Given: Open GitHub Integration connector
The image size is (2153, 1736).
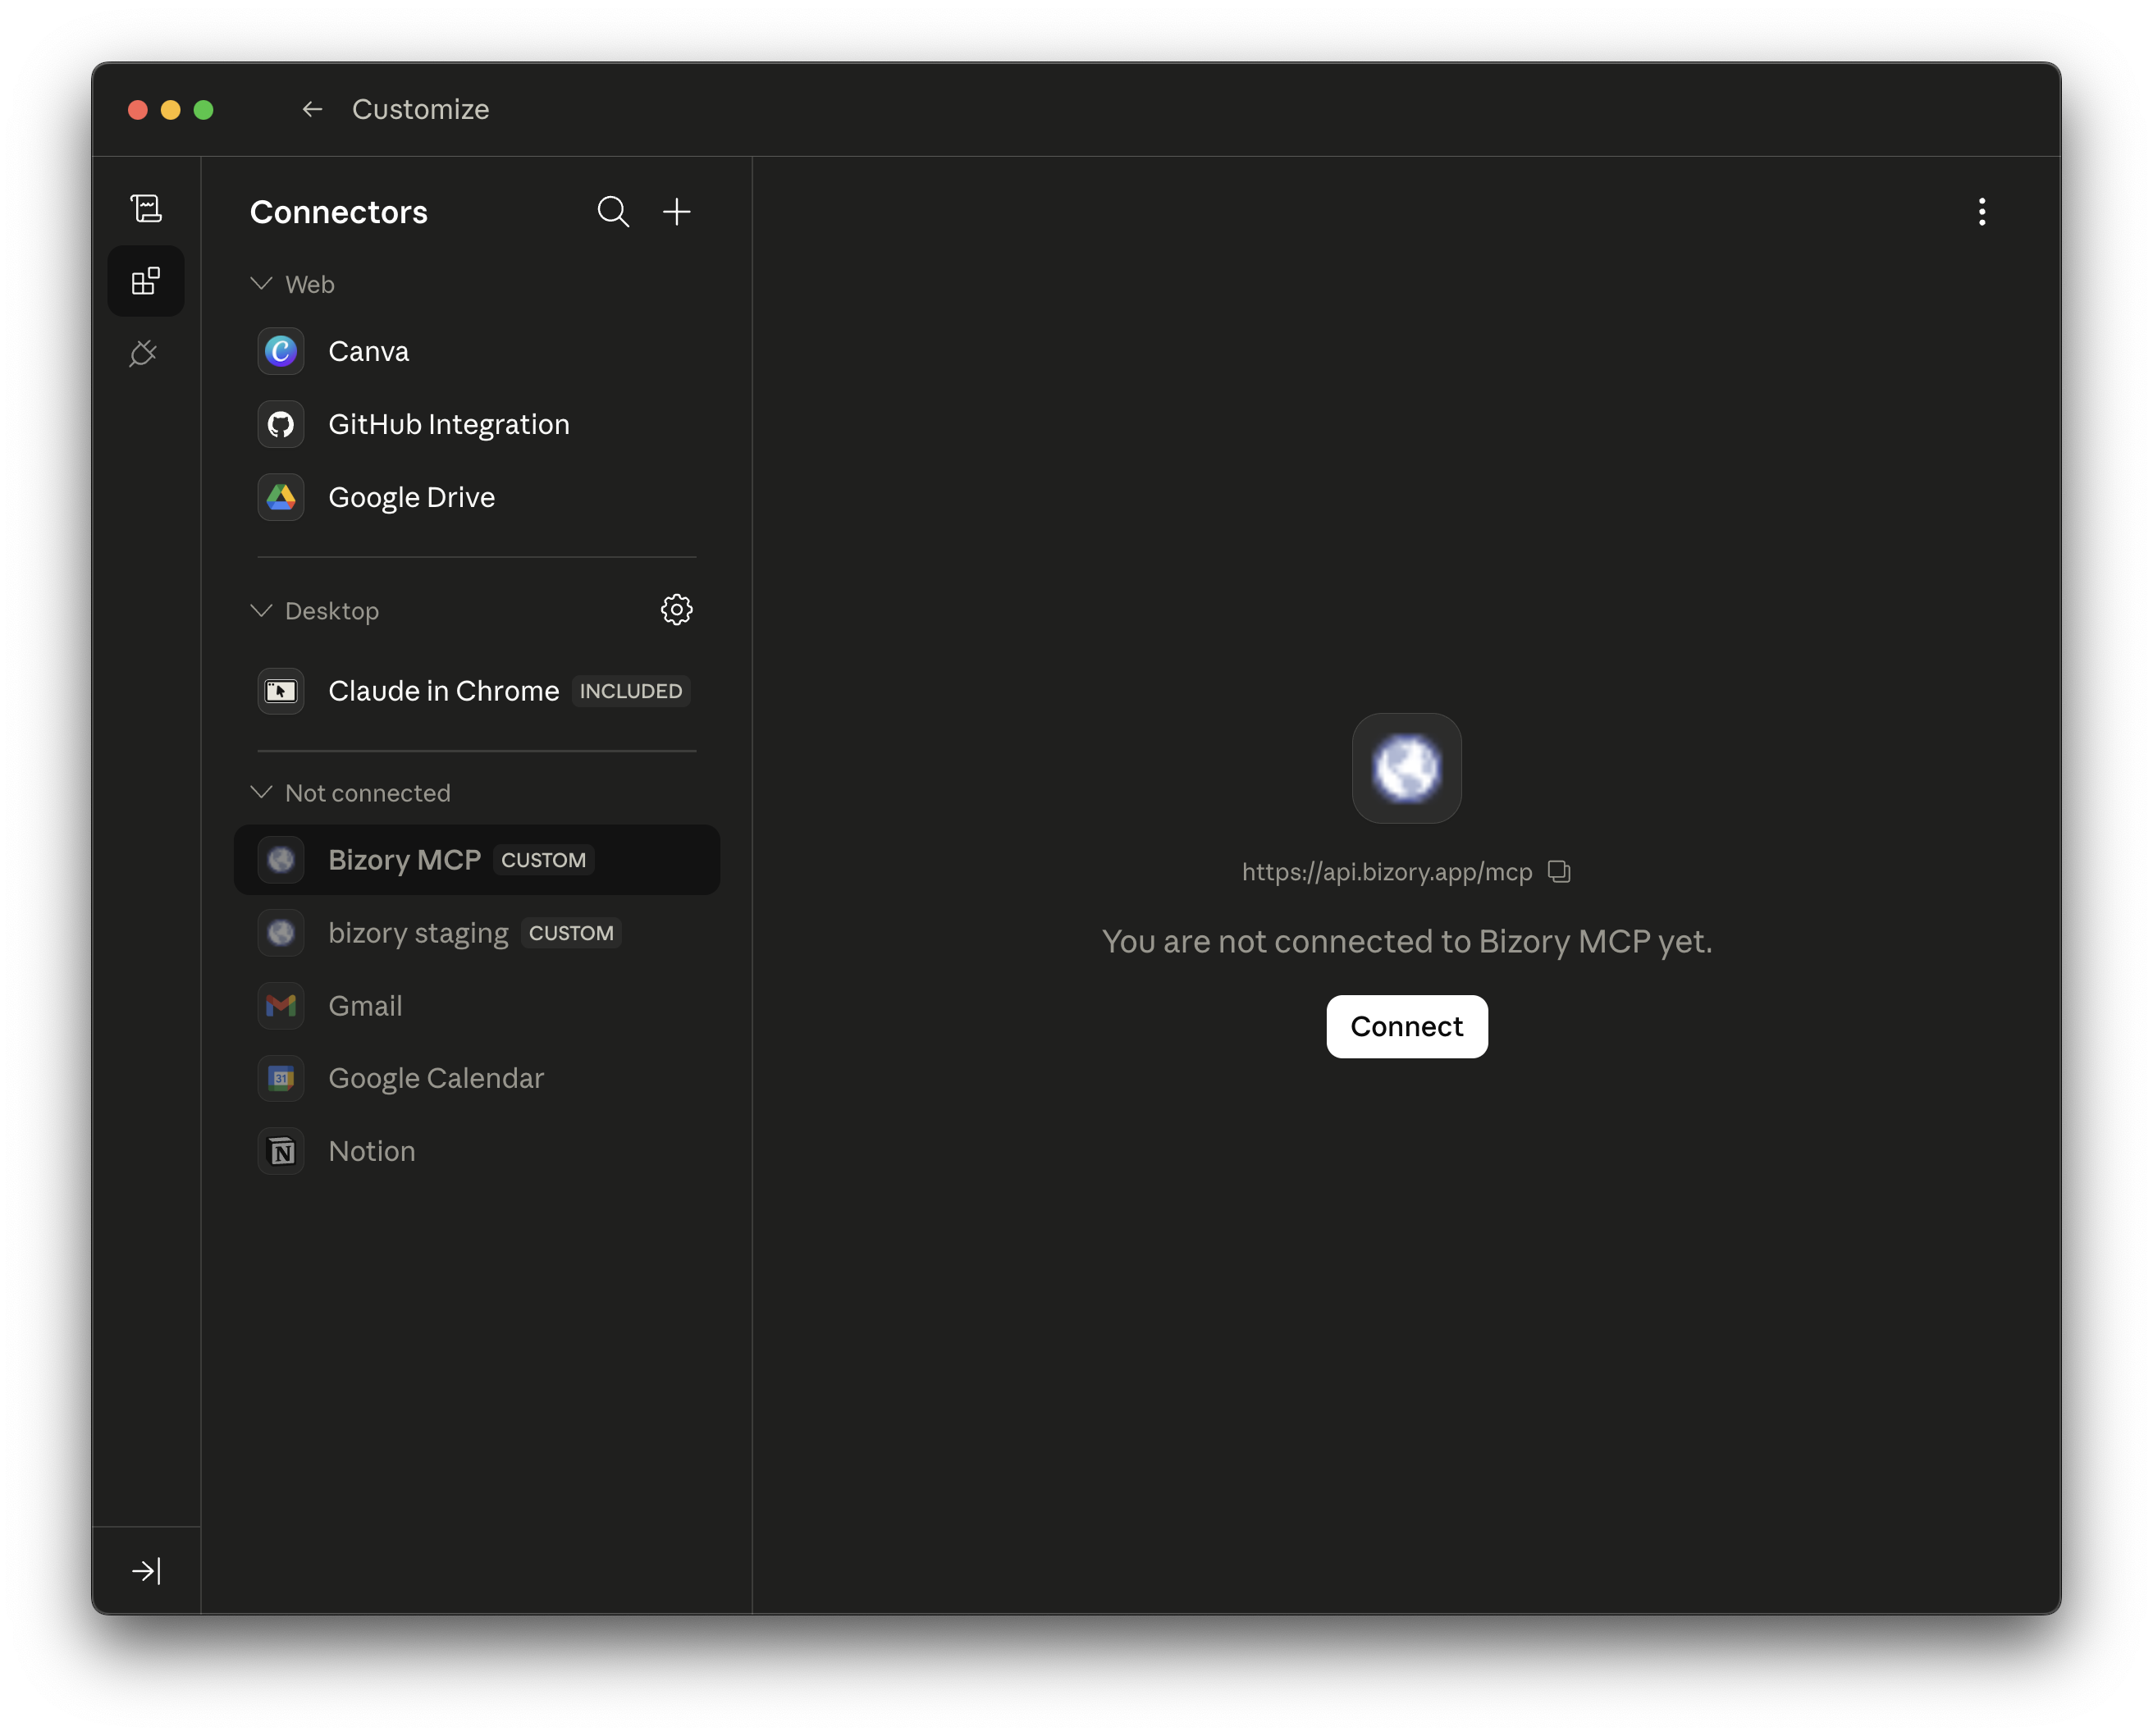Looking at the screenshot, I should pos(477,424).
